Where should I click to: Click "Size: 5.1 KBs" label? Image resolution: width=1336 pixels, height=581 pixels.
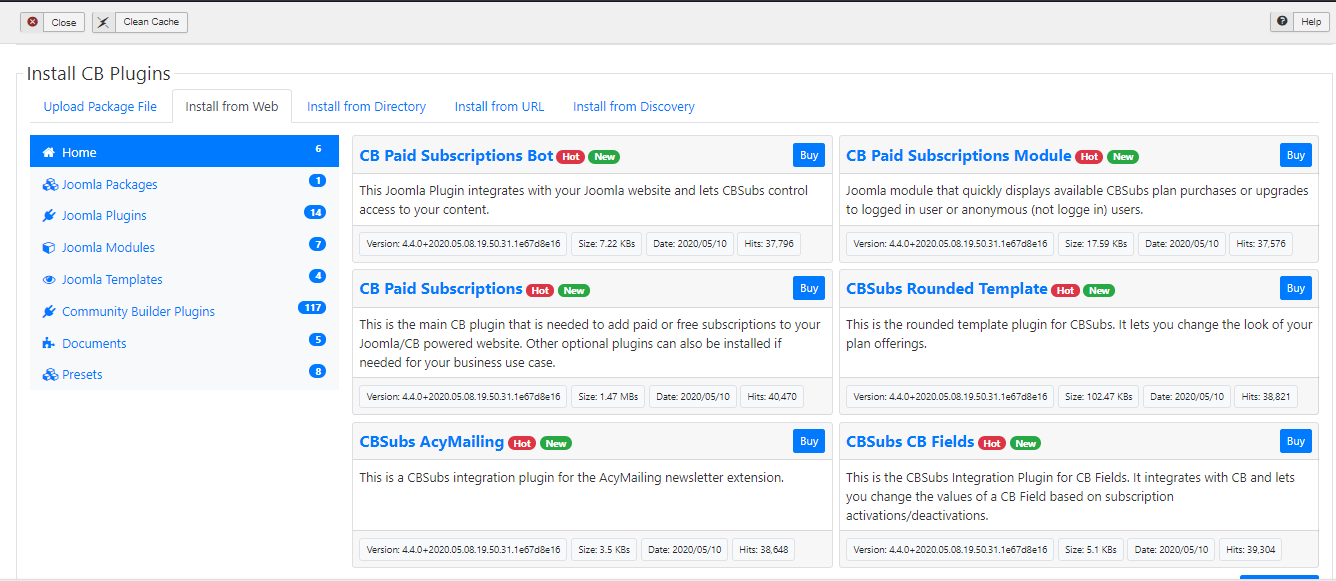[x=1091, y=549]
